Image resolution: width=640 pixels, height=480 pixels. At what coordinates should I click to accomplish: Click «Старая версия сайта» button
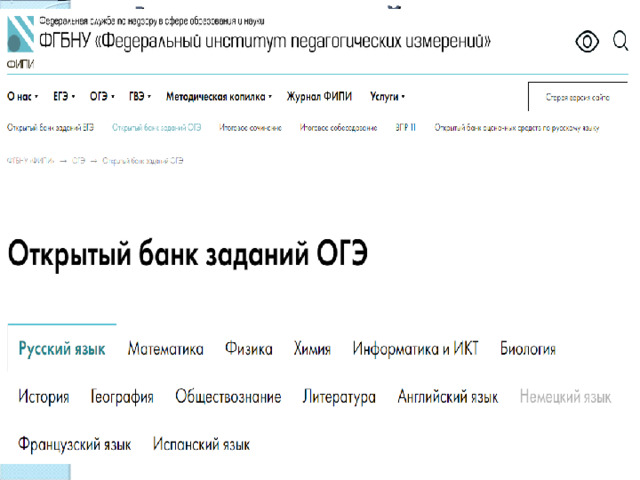click(578, 97)
